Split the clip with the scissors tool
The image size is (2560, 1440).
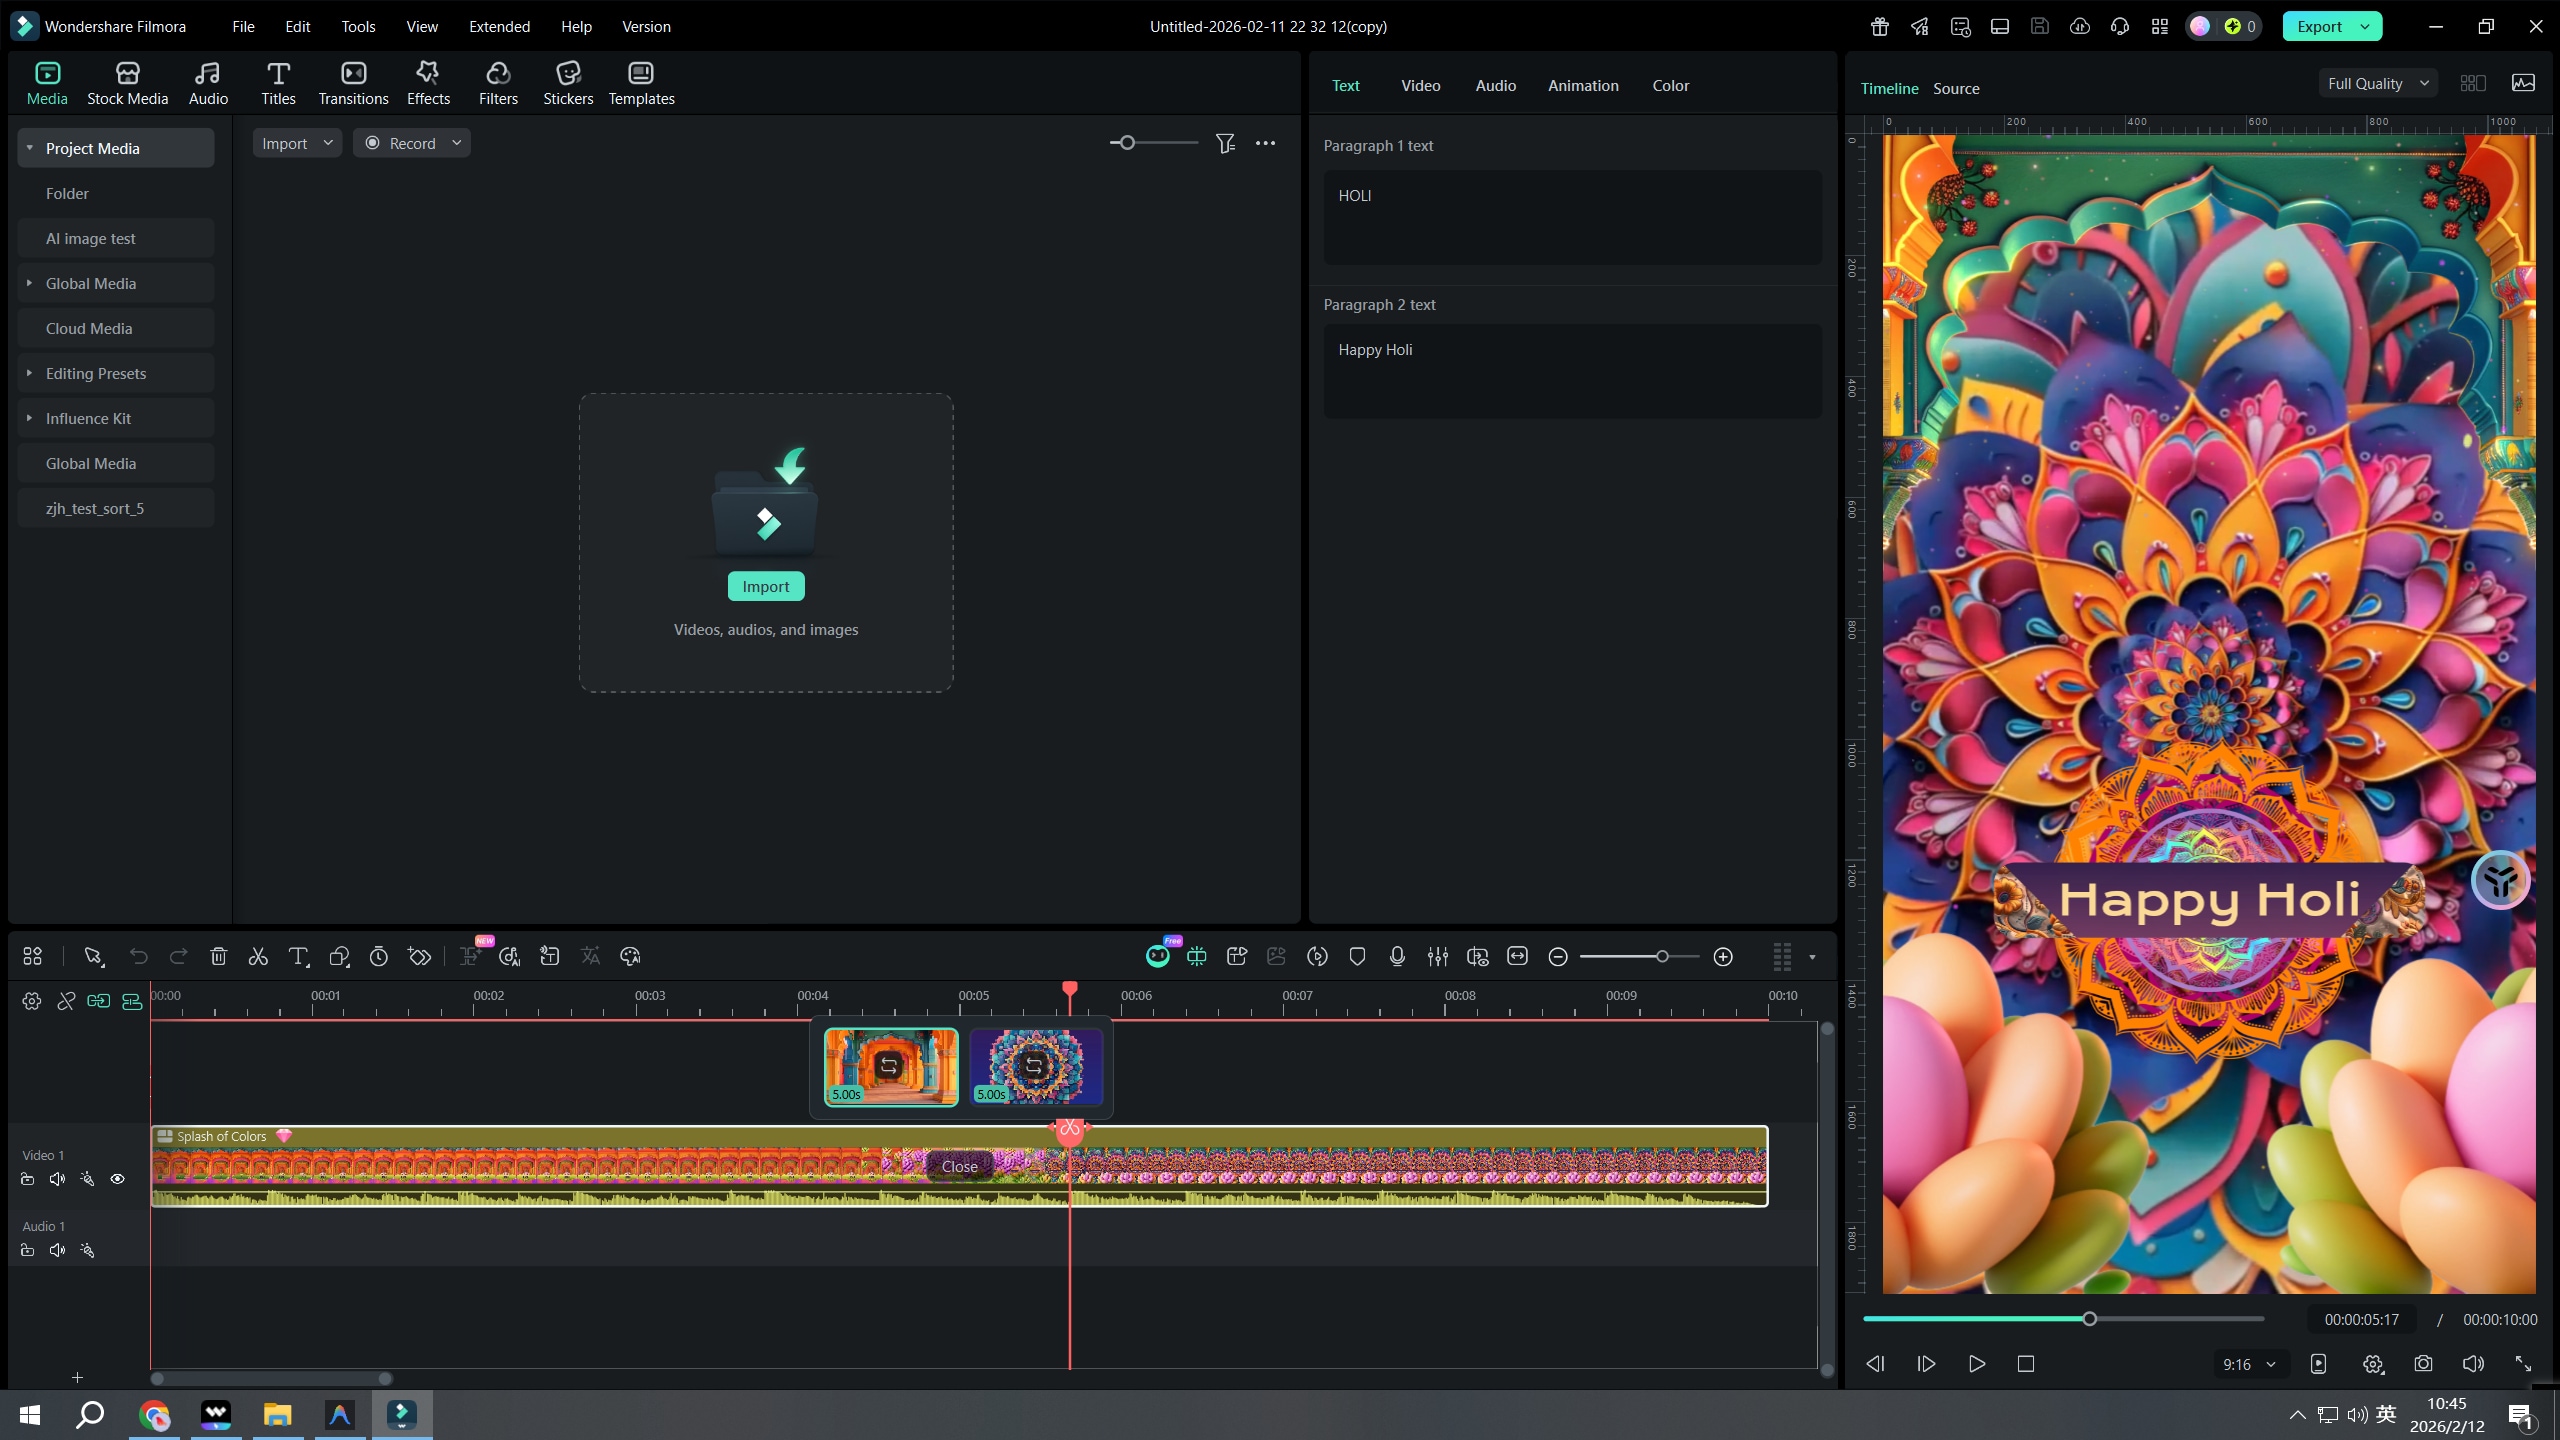point(258,956)
